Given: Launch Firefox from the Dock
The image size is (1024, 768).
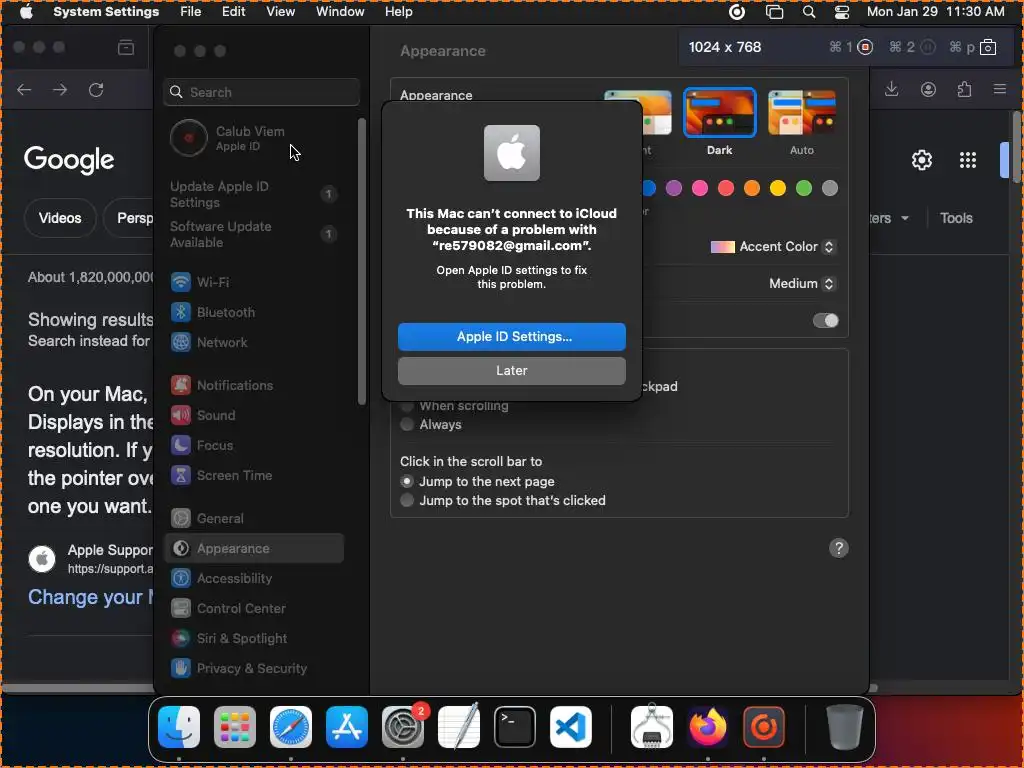Looking at the screenshot, I should click(x=708, y=727).
